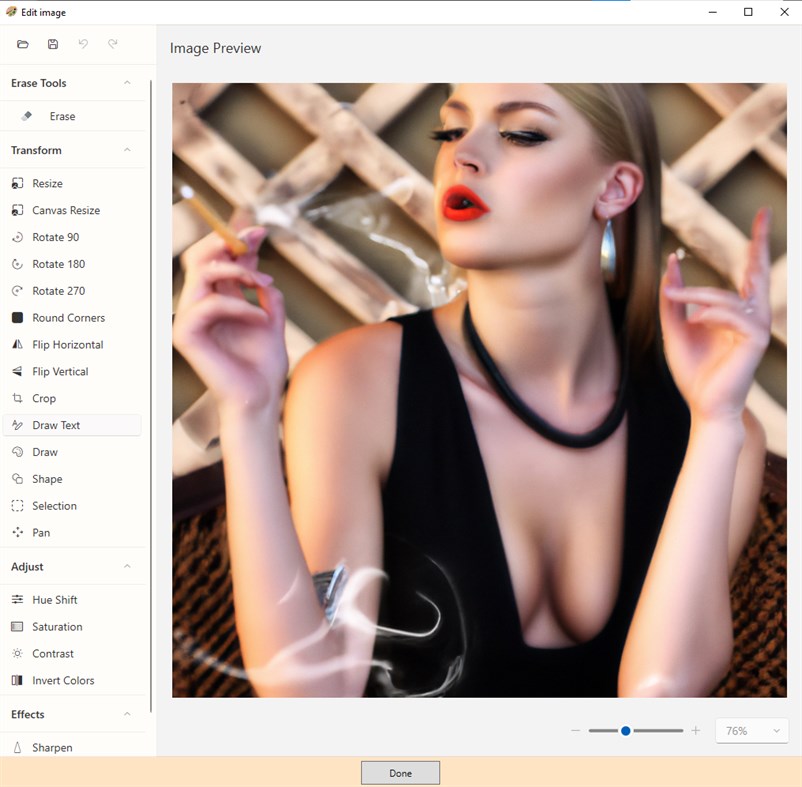Adjust the zoom slider below the preview
The width and height of the screenshot is (802, 787).
click(x=625, y=730)
